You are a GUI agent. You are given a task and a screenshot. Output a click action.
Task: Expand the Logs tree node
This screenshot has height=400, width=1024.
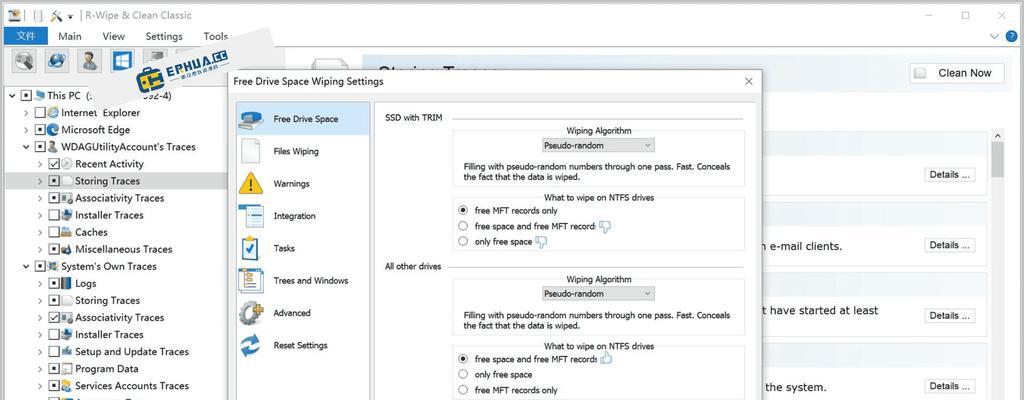tap(40, 283)
